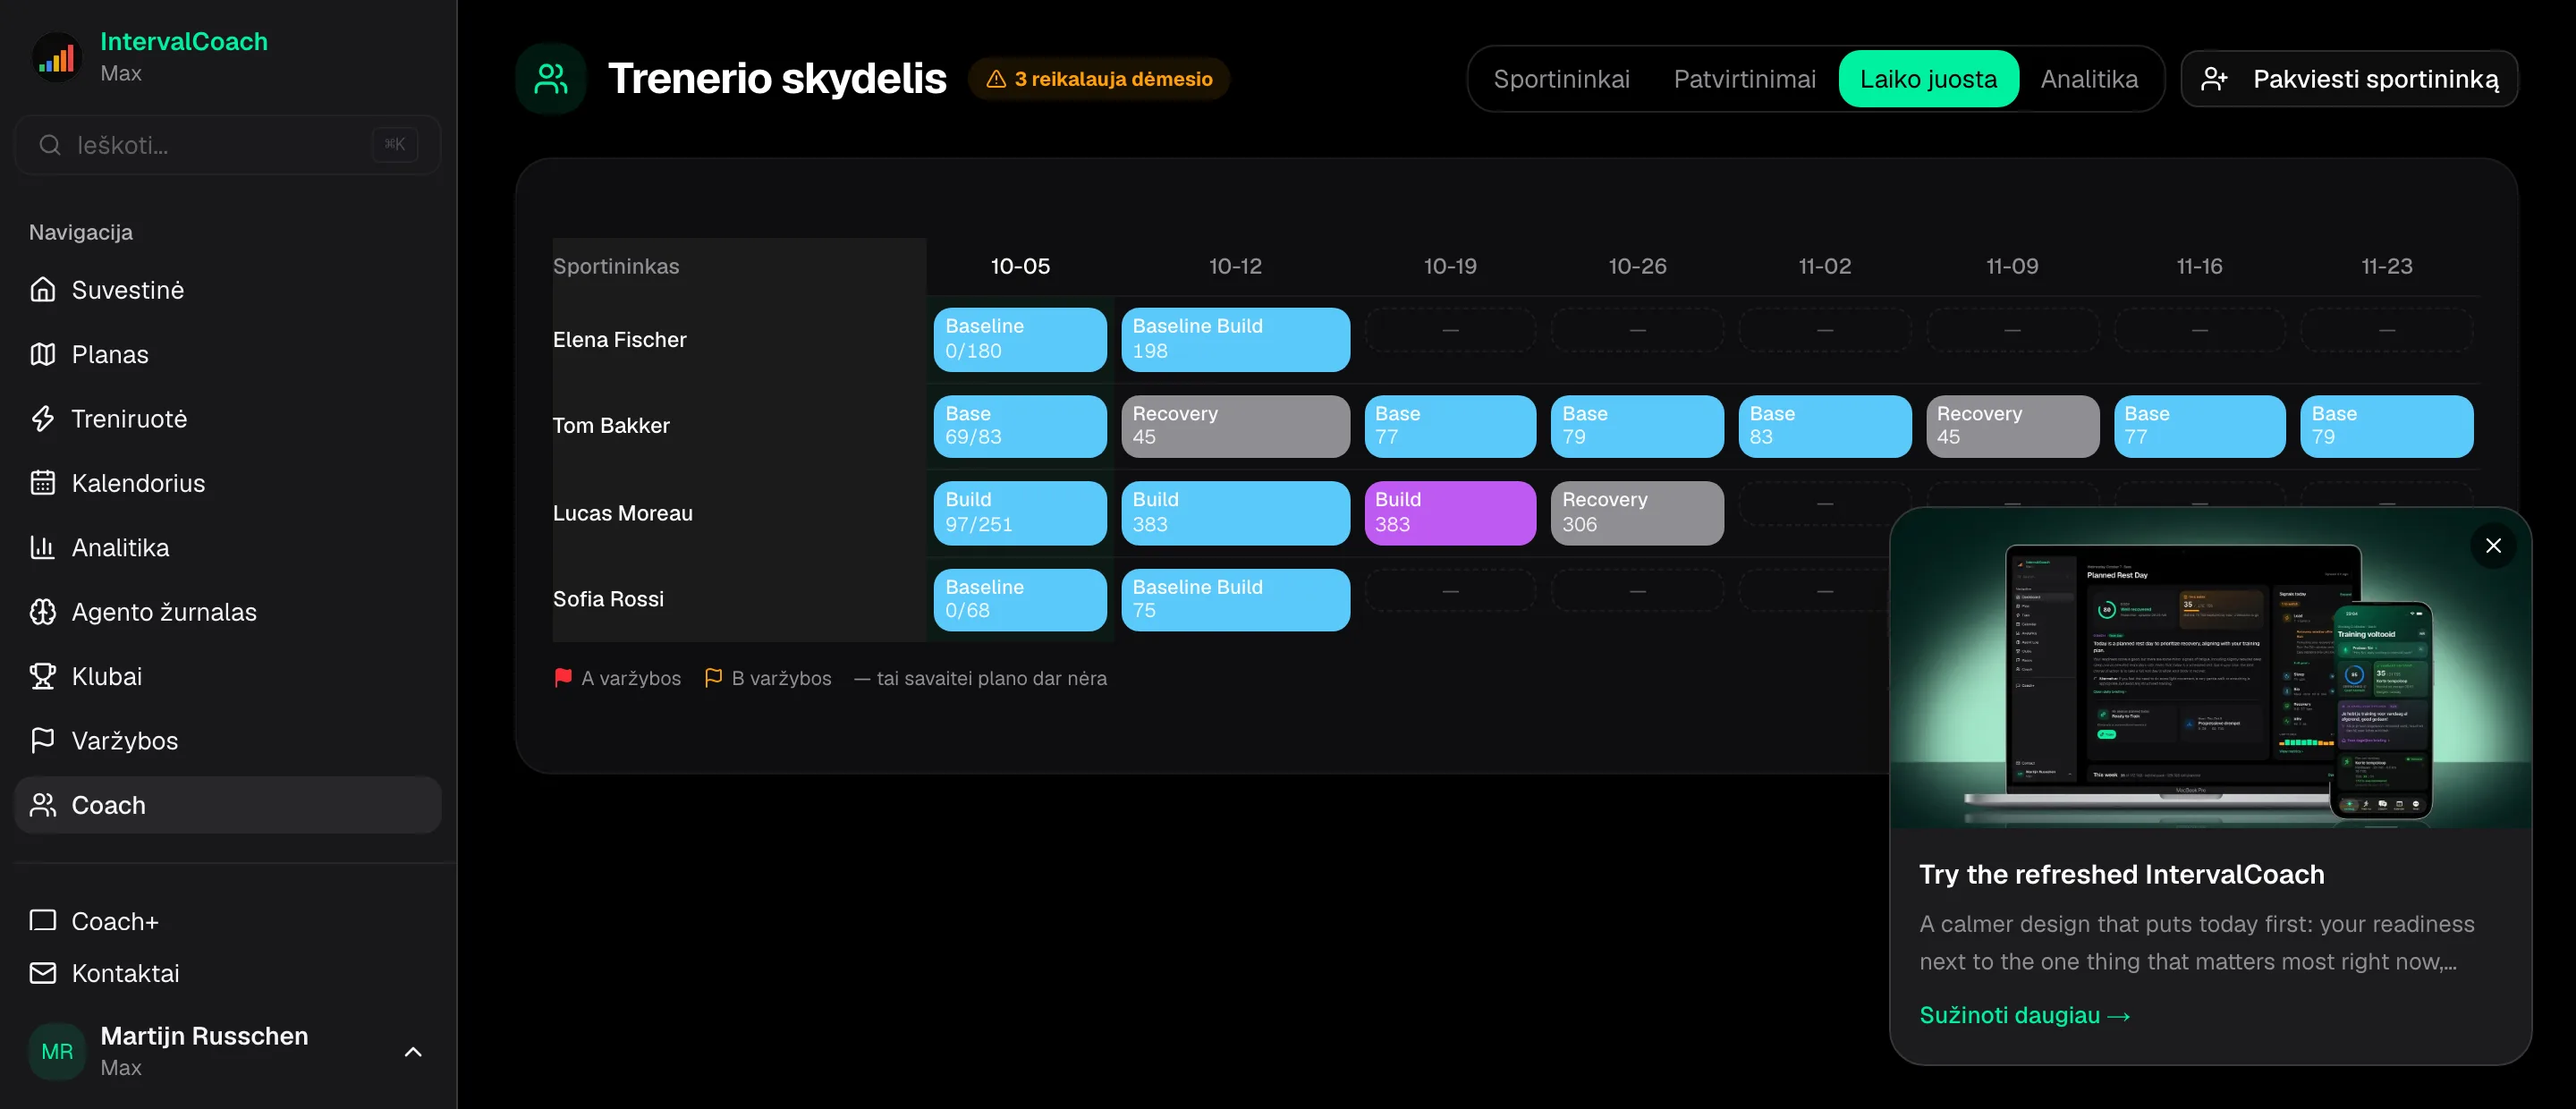Switch to the Patvirtinimai tab

click(1744, 79)
